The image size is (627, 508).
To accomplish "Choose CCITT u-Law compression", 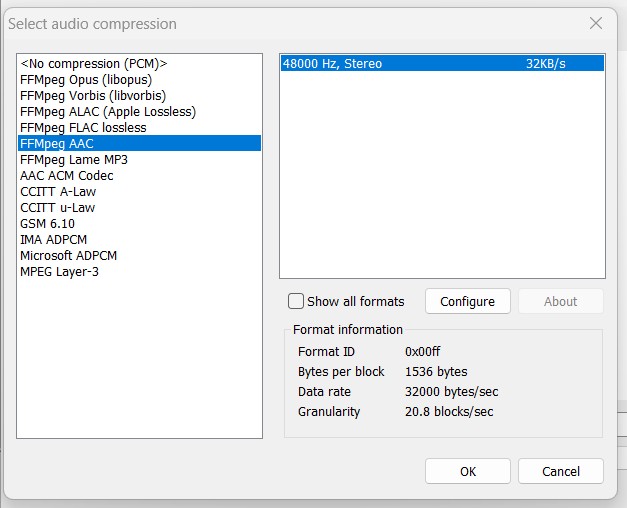I will tap(58, 208).
